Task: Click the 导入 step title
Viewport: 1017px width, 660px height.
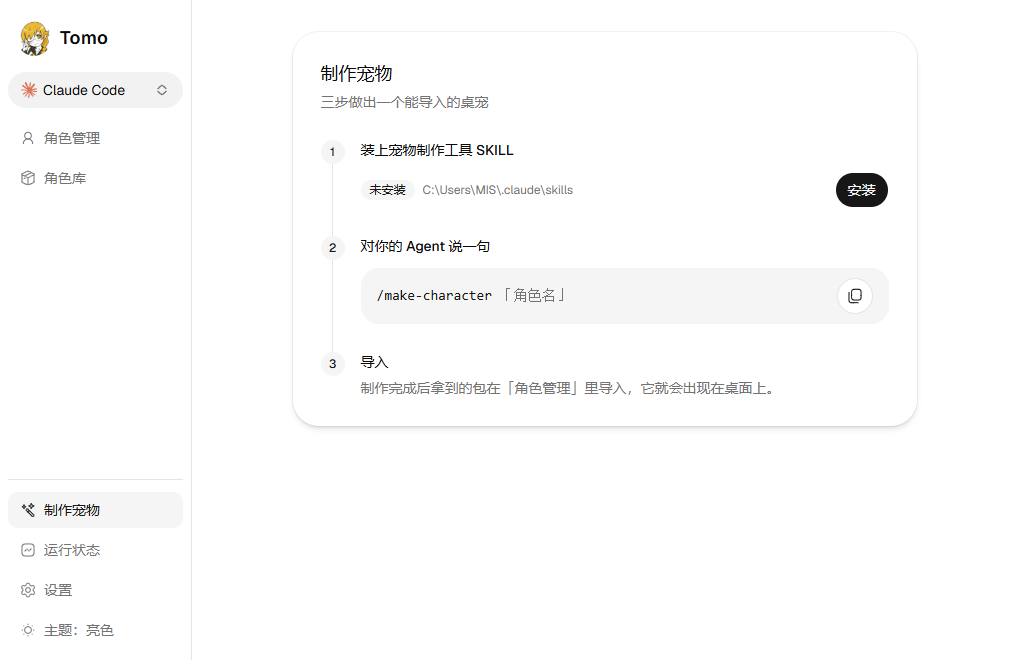Action: click(374, 362)
